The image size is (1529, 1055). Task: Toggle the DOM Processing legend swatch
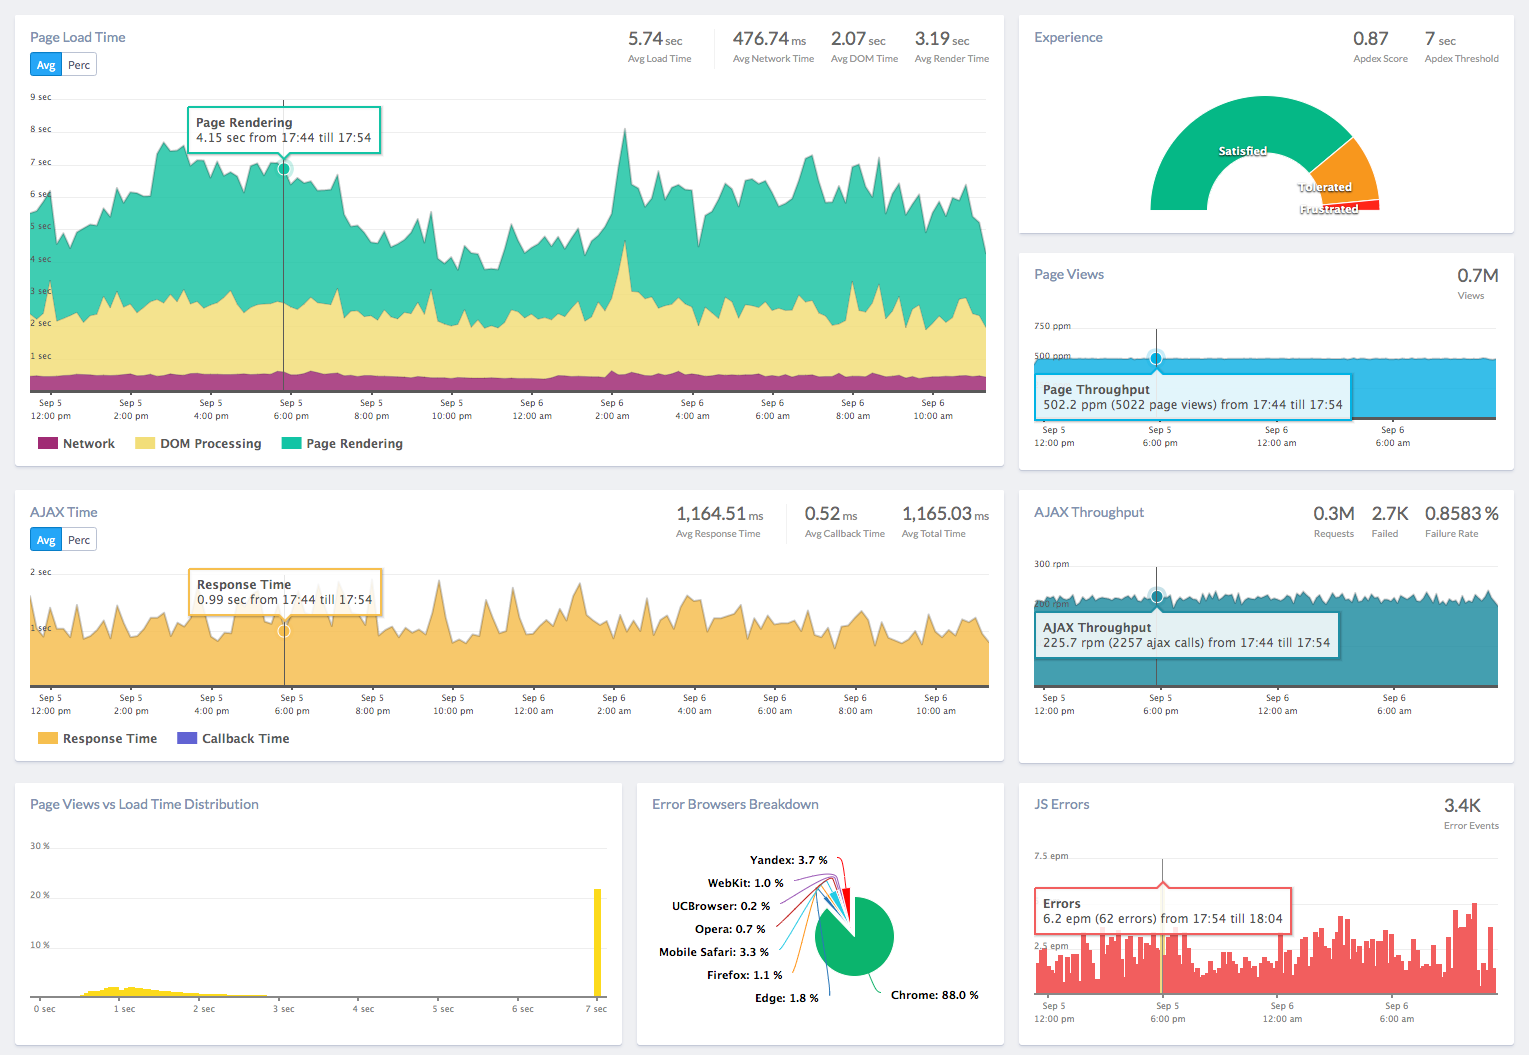point(145,443)
